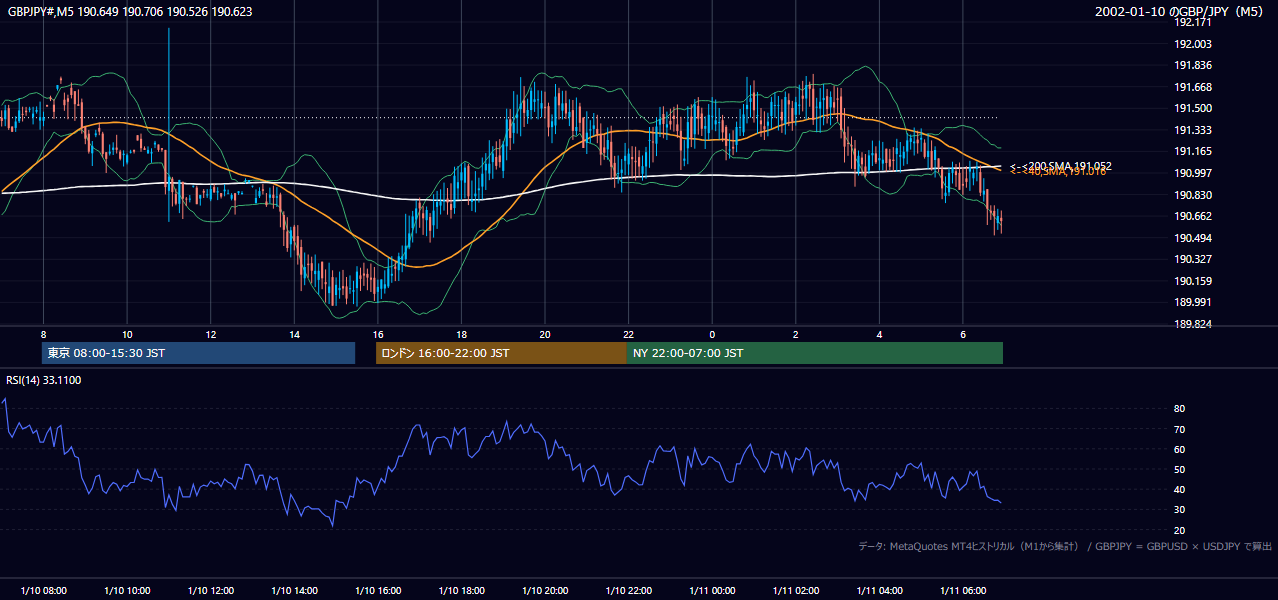The height and width of the screenshot is (600, 1278).
Task: Click bottom time label 1/11 02:00
Action: pyautogui.click(x=796, y=591)
